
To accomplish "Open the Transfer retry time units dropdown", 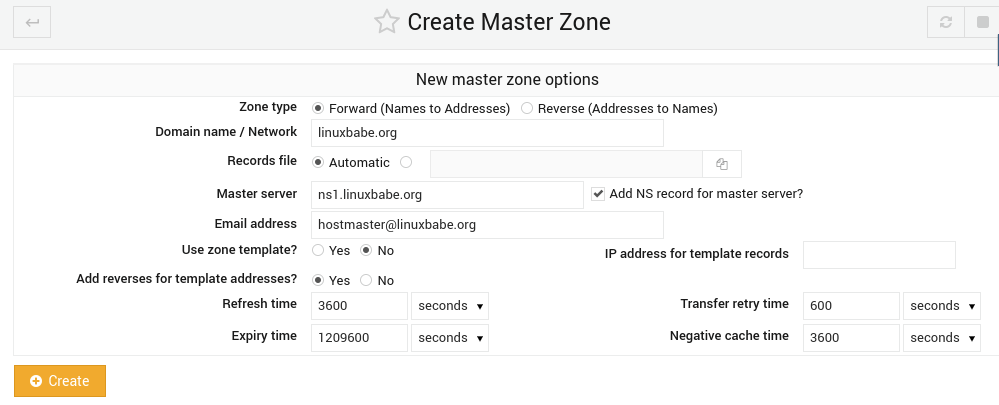I will [942, 306].
